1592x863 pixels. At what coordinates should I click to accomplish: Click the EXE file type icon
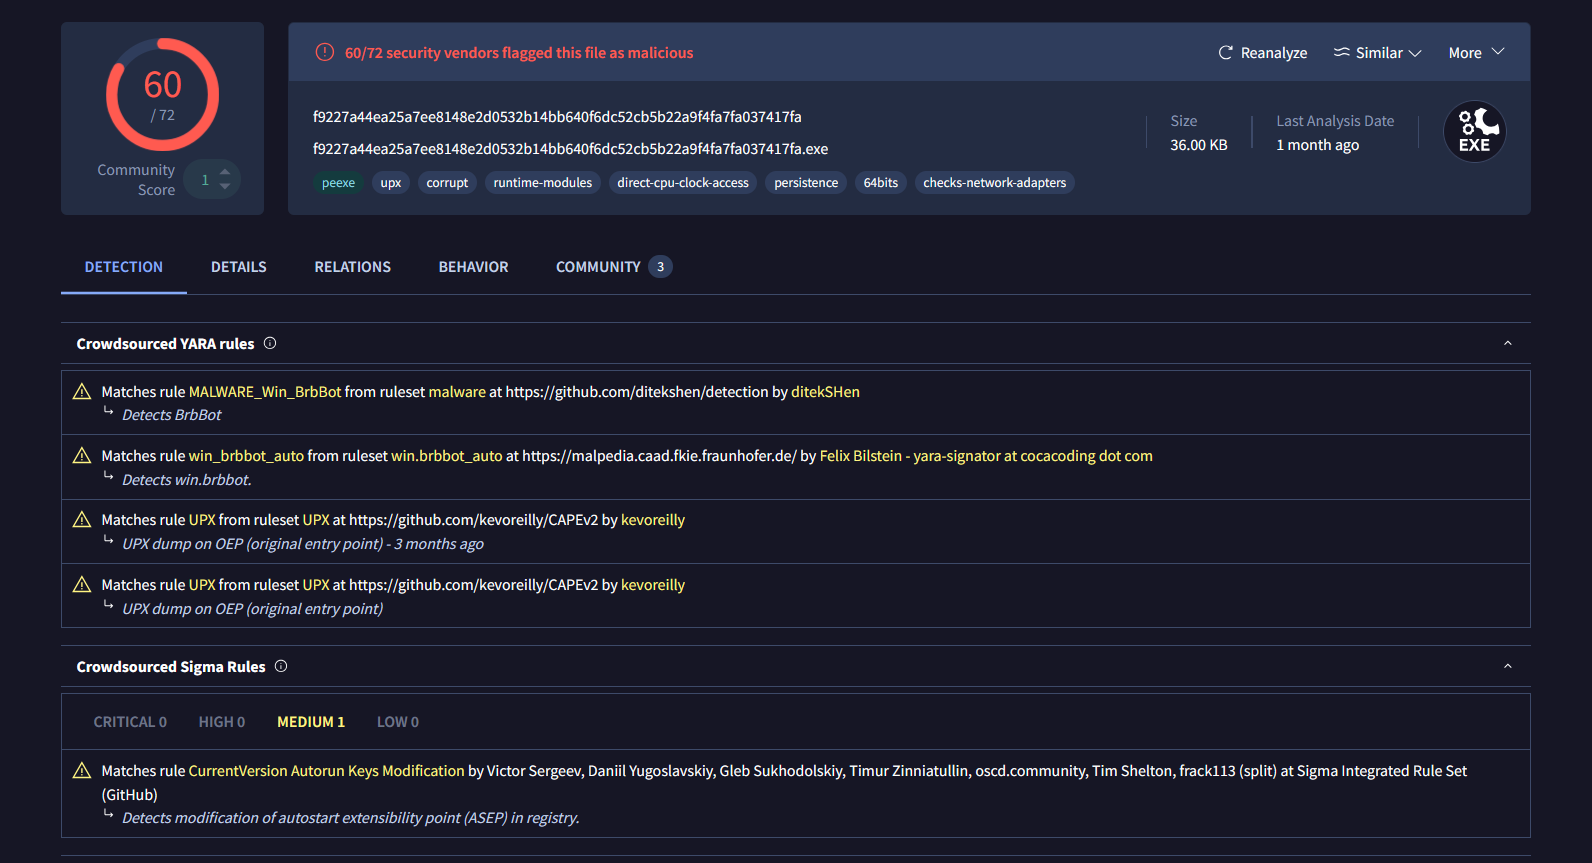(1474, 132)
